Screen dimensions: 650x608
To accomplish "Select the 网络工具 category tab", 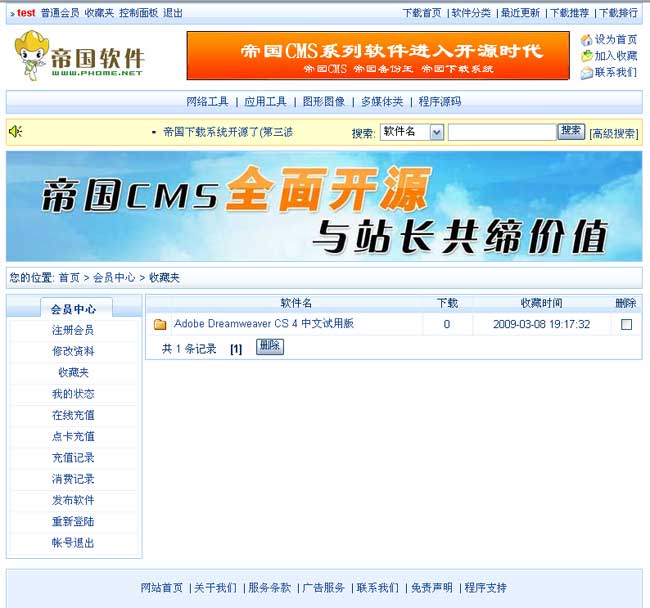I will [208, 102].
